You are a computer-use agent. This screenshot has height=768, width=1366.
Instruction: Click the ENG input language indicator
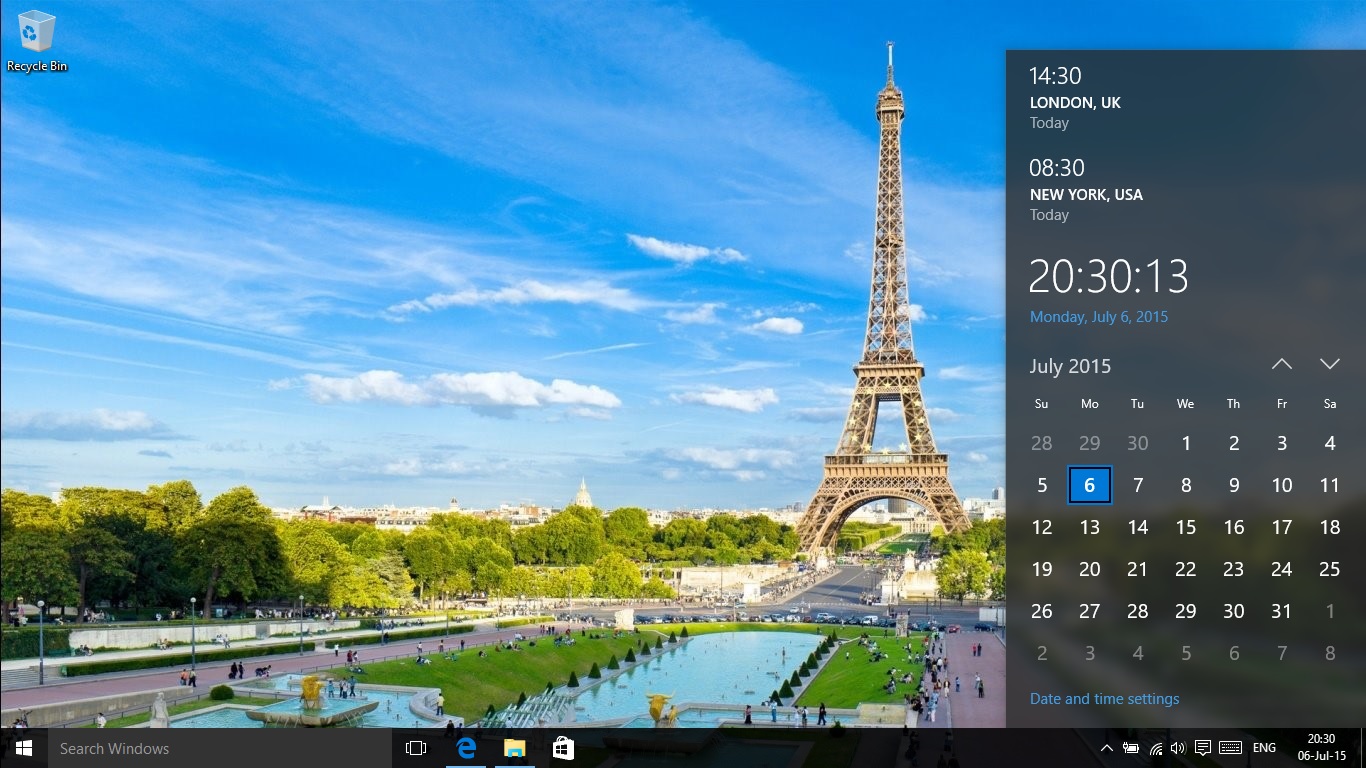1264,748
